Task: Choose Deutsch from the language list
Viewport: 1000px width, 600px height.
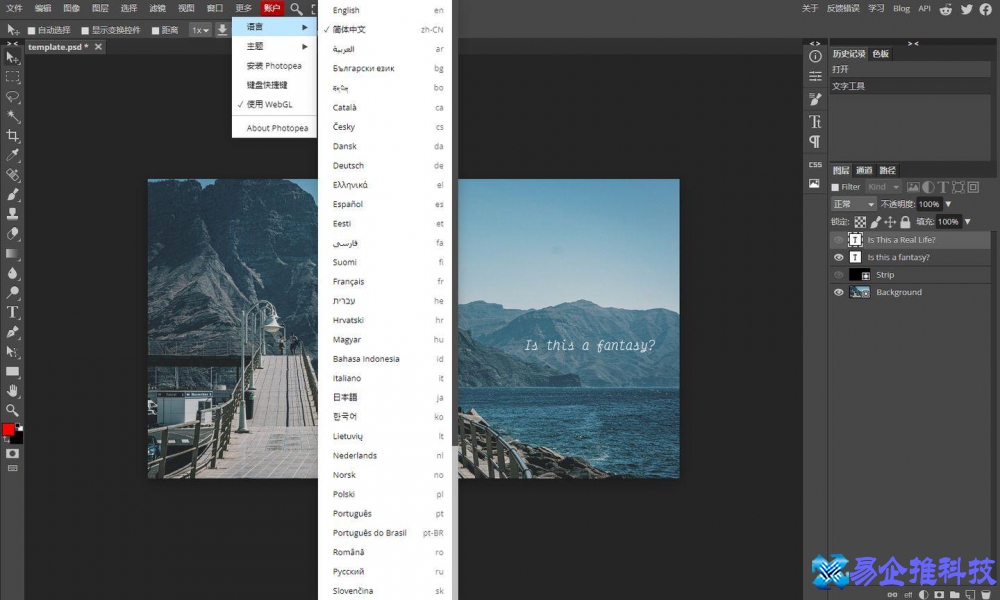Action: click(349, 166)
